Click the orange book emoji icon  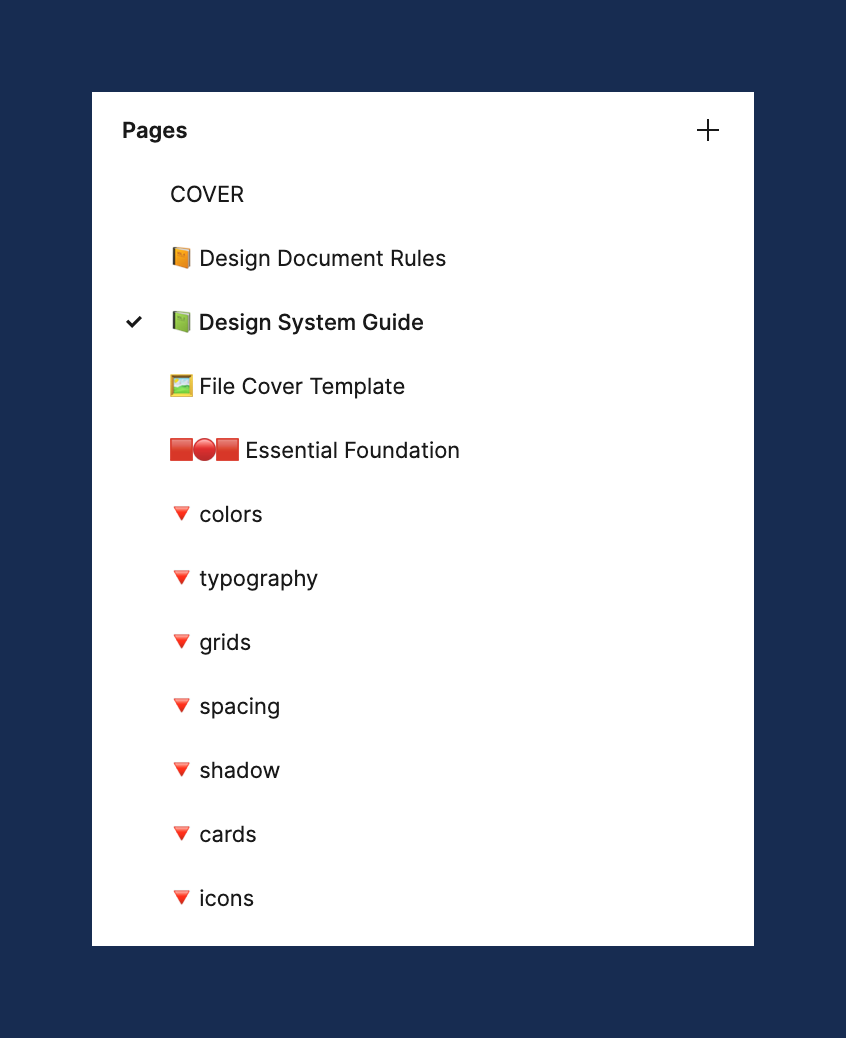[x=181, y=258]
